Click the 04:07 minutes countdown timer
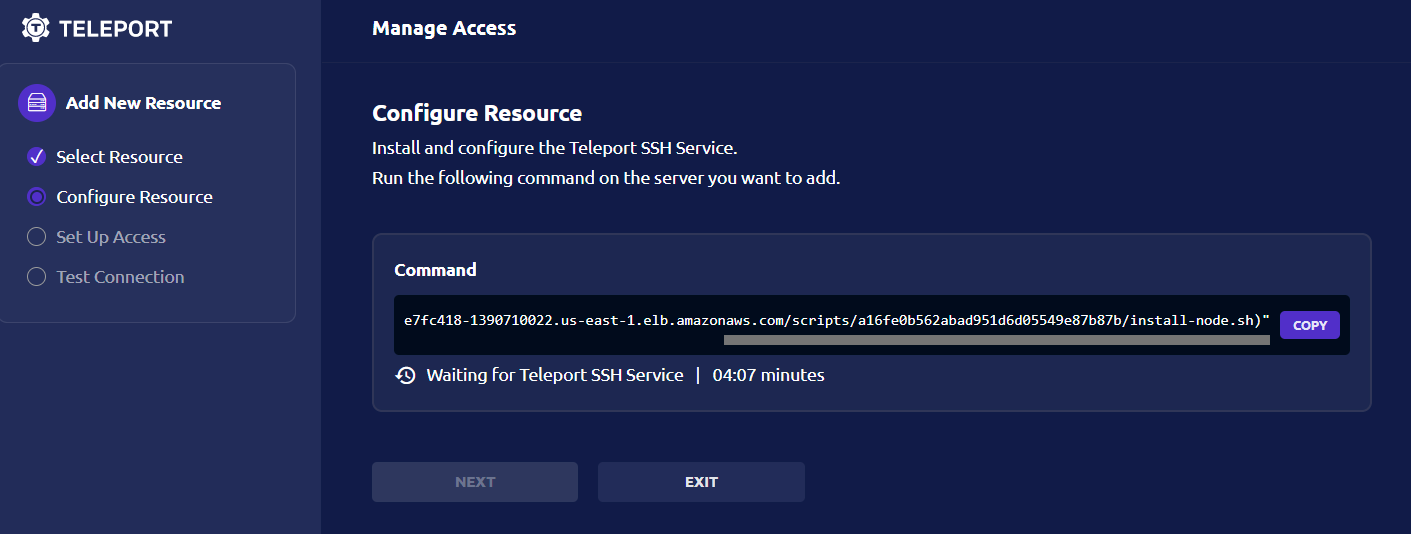The image size is (1411, 534). coord(768,376)
